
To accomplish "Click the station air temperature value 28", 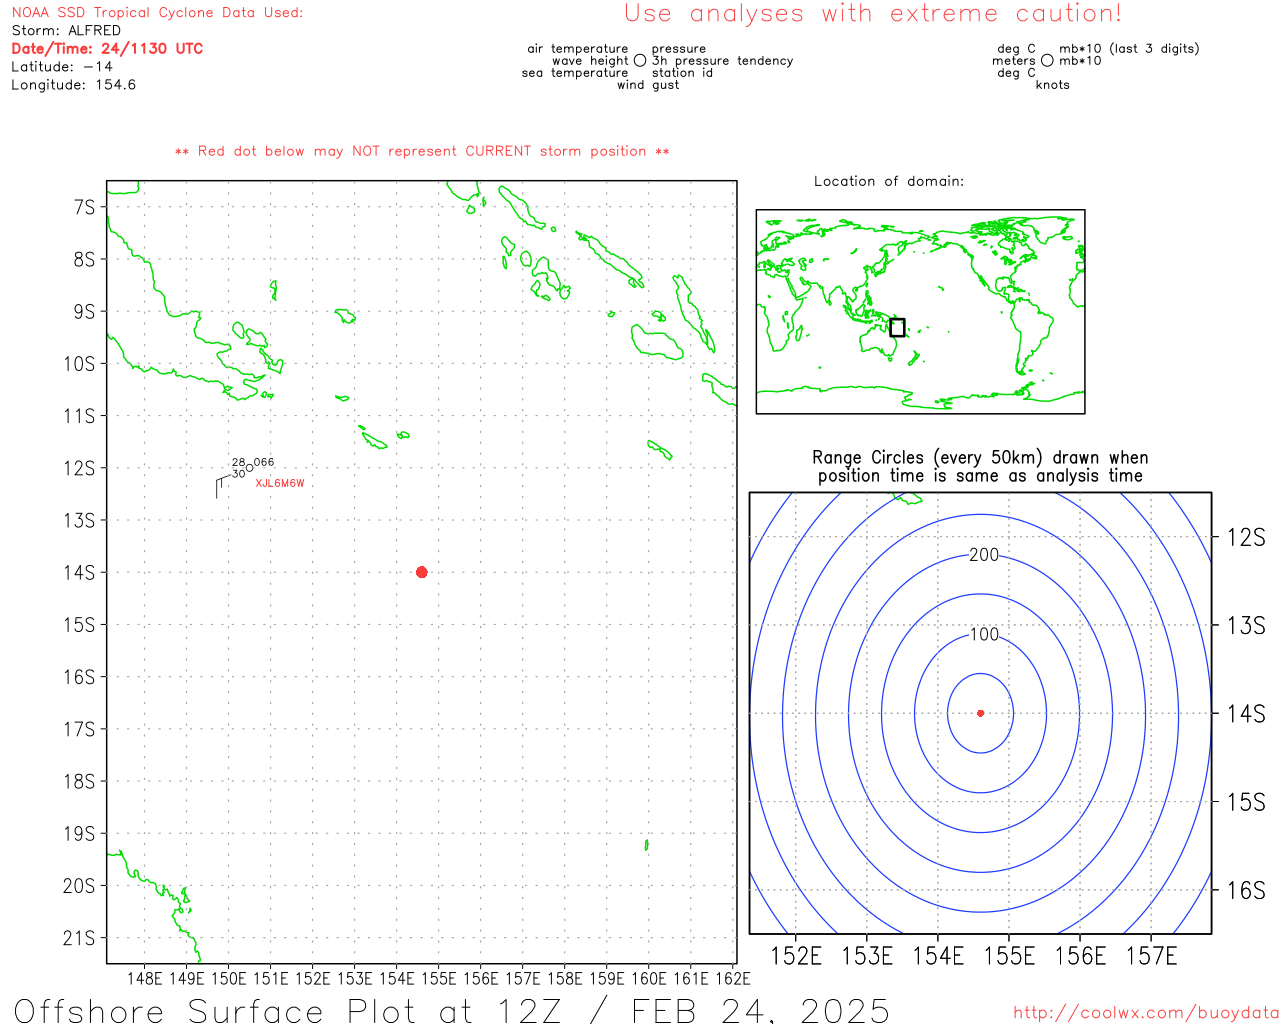I will [x=239, y=463].
